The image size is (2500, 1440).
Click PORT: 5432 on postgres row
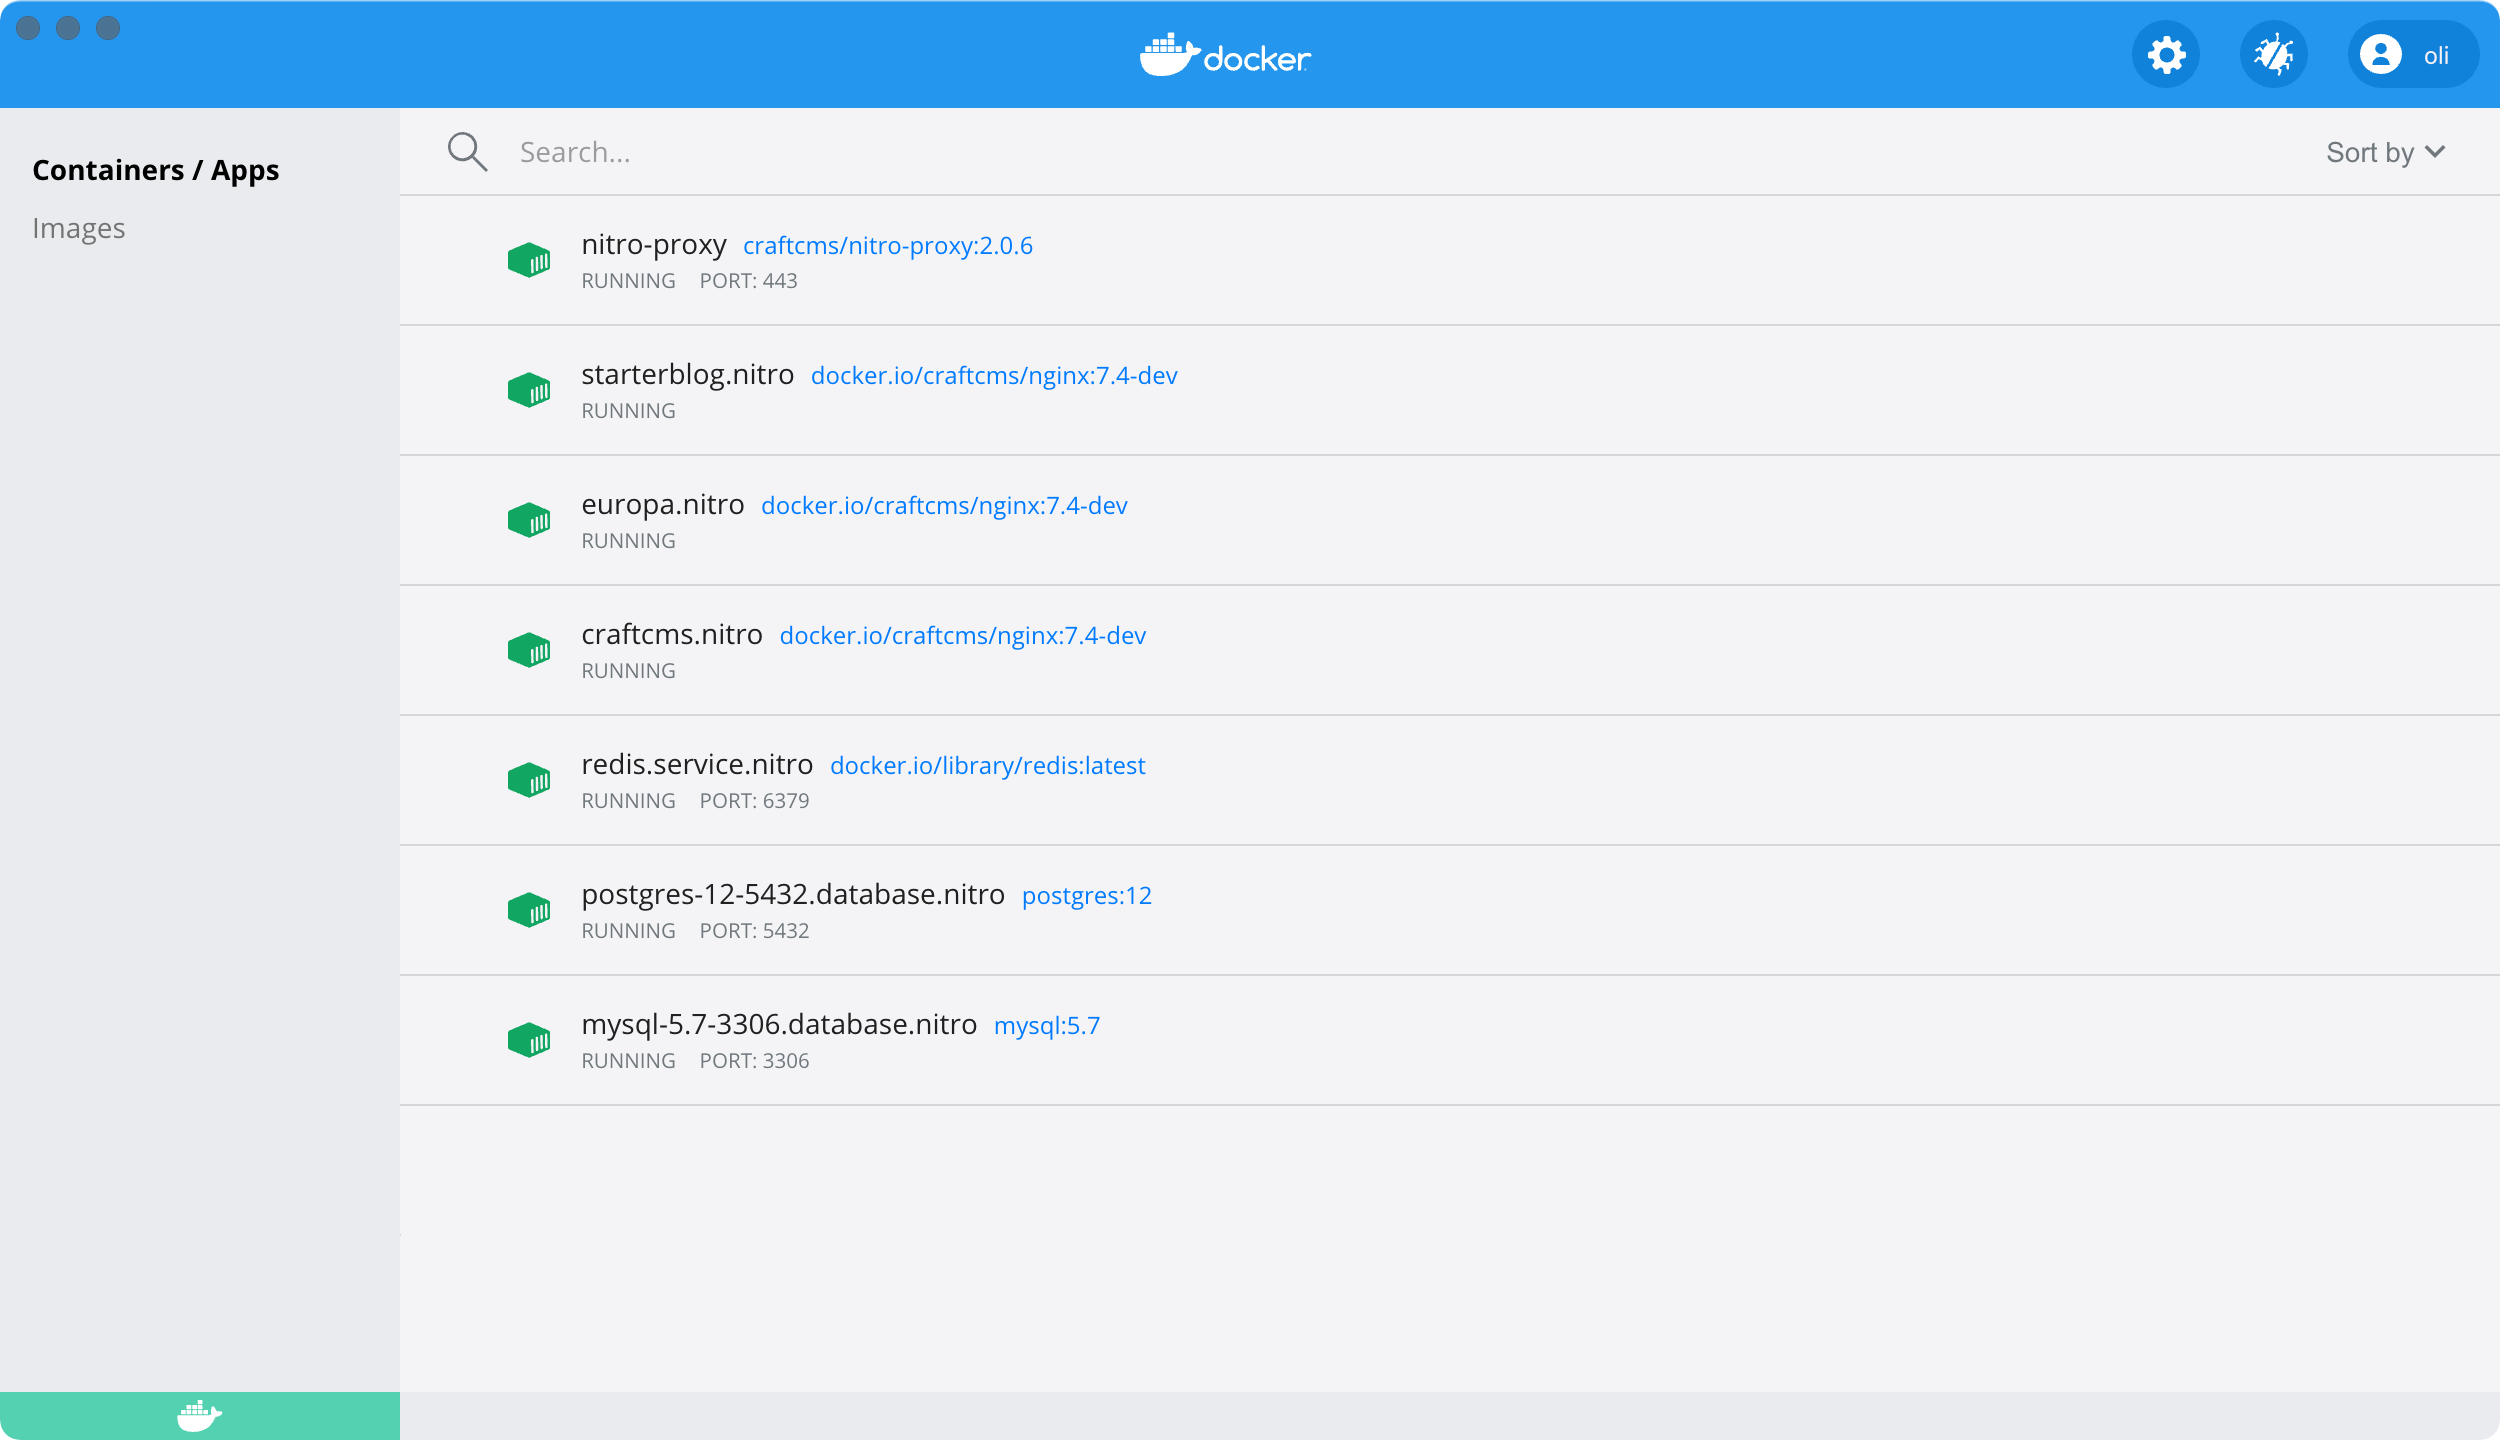754,931
